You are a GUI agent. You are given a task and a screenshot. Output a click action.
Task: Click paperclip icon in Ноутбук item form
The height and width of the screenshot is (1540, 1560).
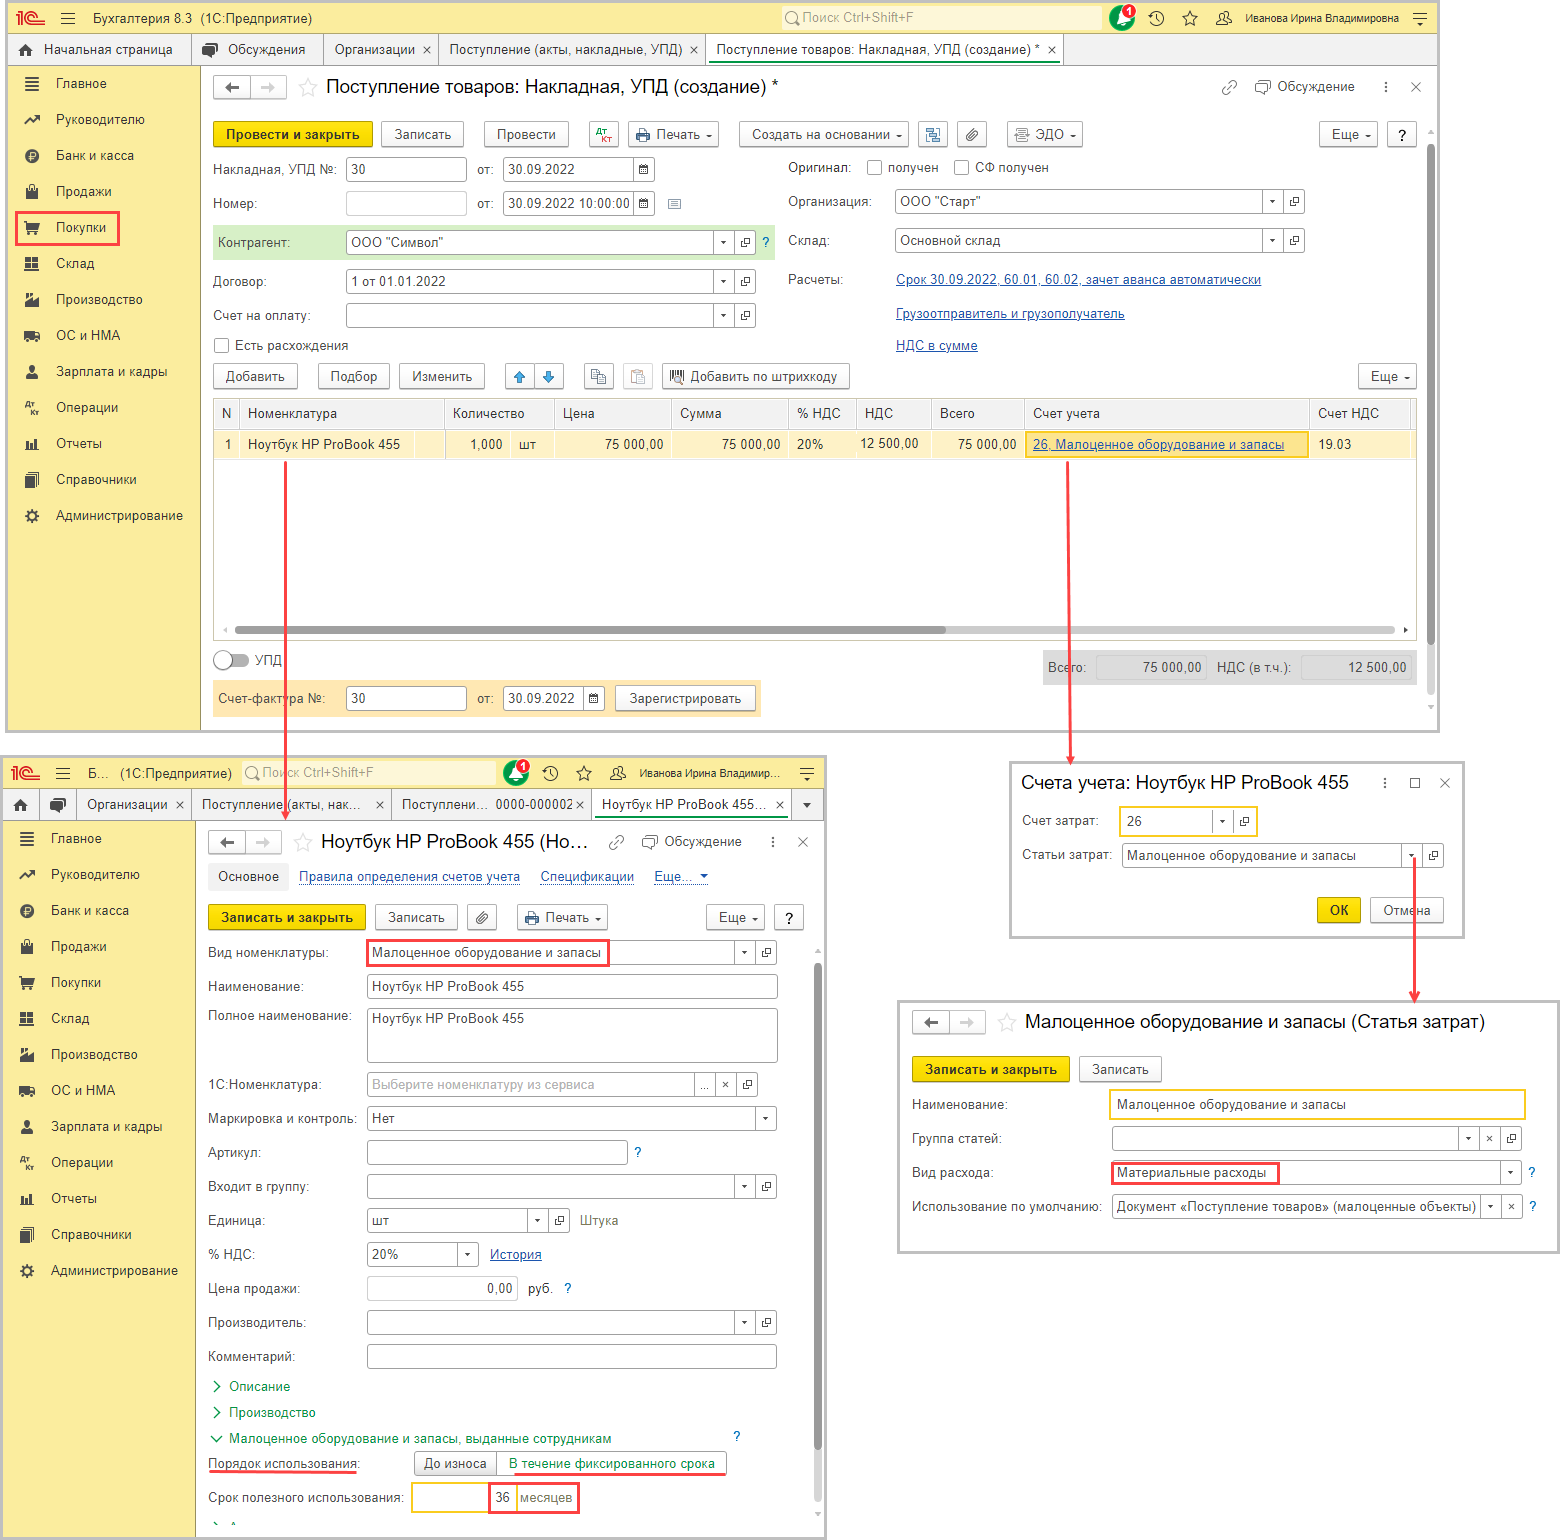coord(482,918)
